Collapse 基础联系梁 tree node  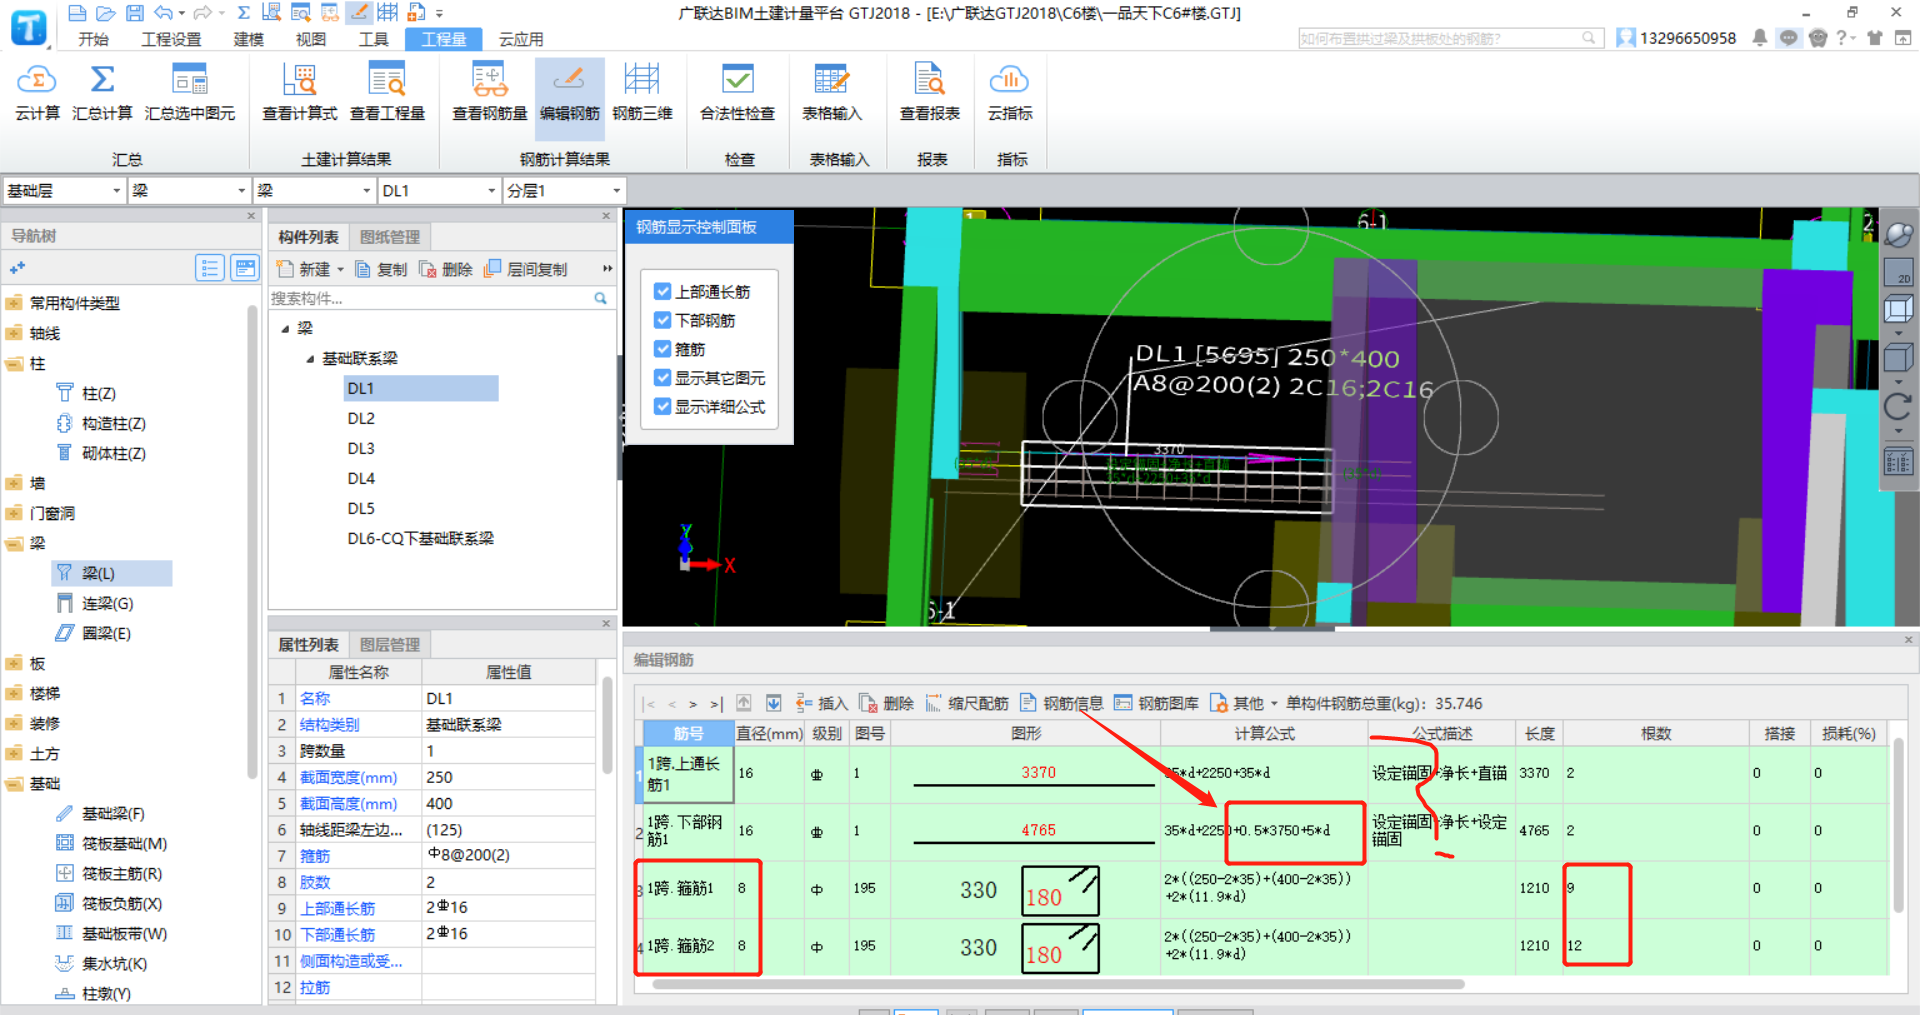(310, 358)
